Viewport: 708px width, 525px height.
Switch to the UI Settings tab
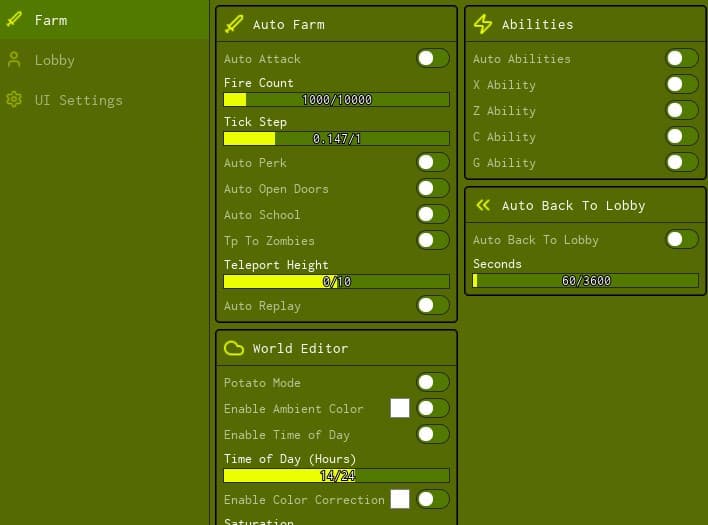(x=78, y=100)
